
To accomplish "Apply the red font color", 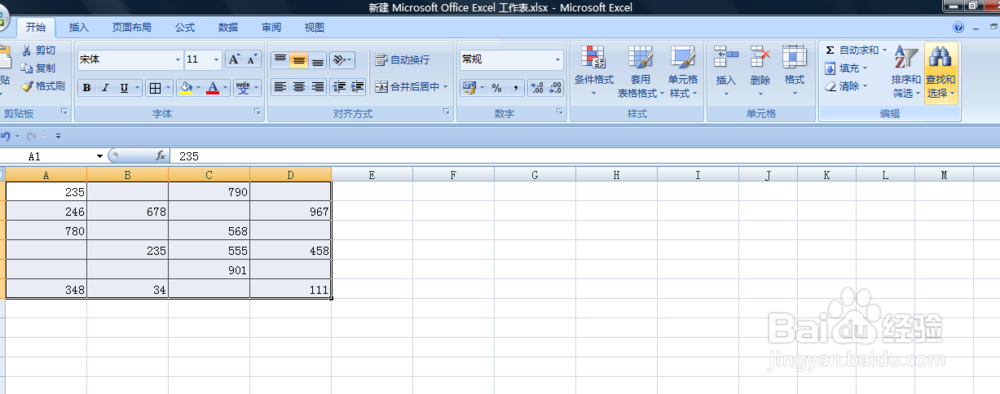I will (213, 89).
